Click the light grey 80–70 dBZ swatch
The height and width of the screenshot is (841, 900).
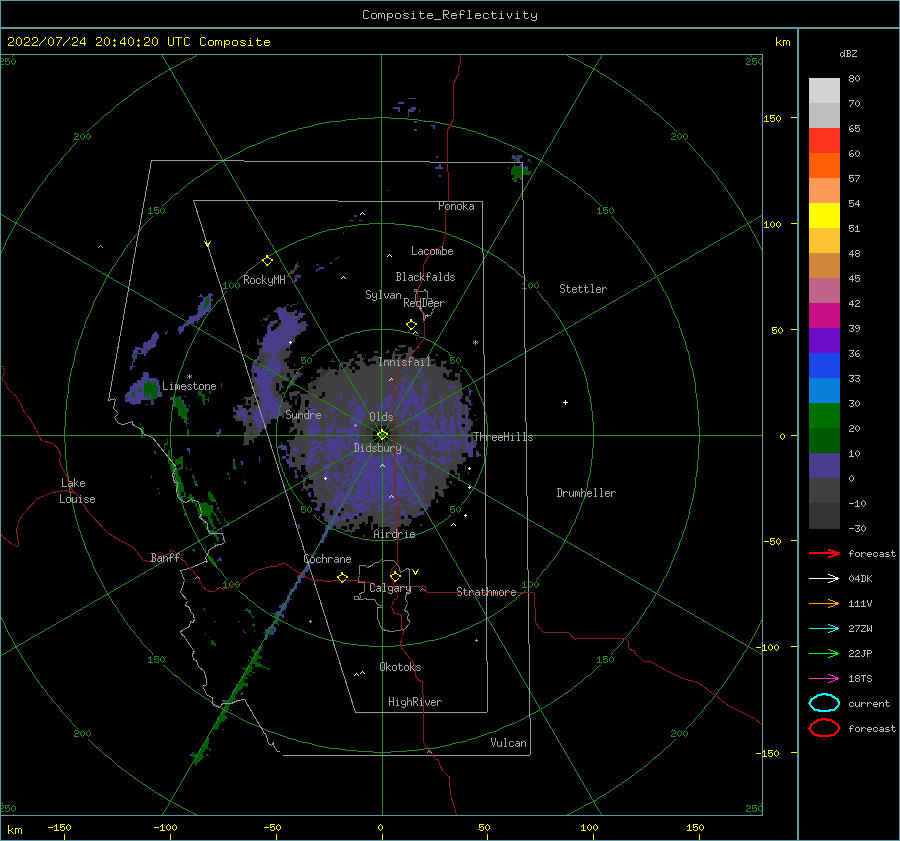(x=824, y=91)
